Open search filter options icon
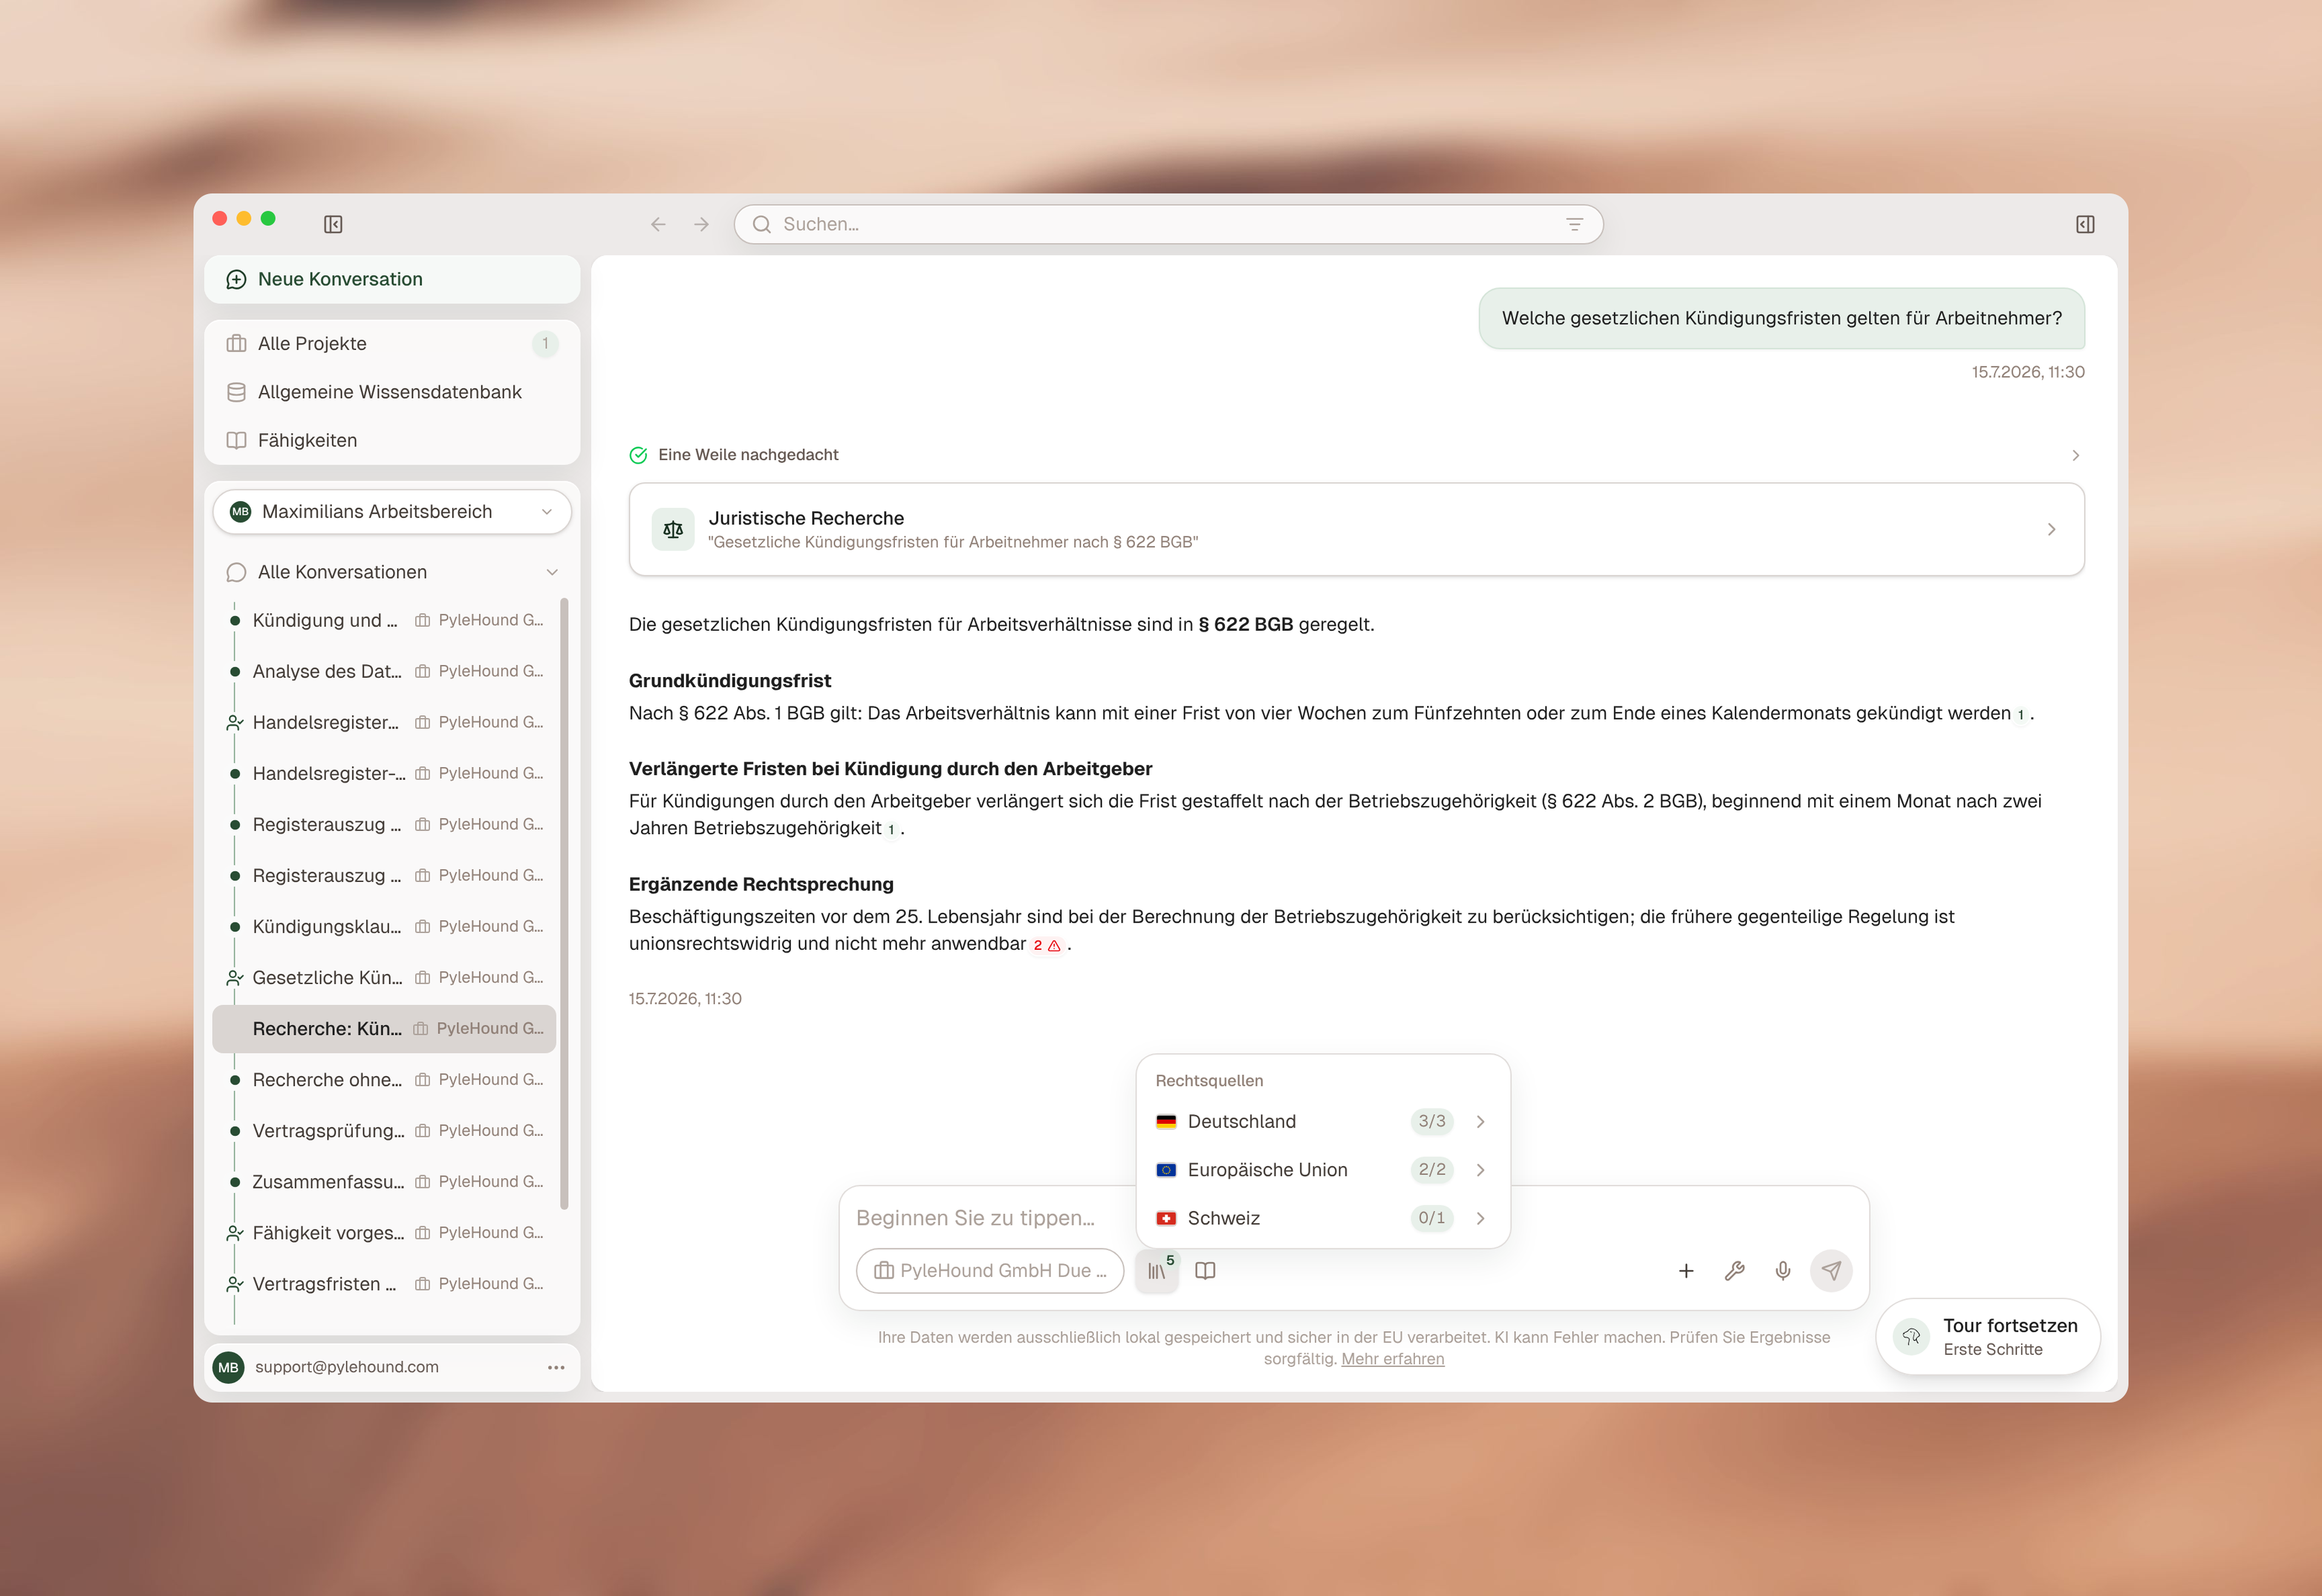2322x1596 pixels. click(x=1574, y=224)
